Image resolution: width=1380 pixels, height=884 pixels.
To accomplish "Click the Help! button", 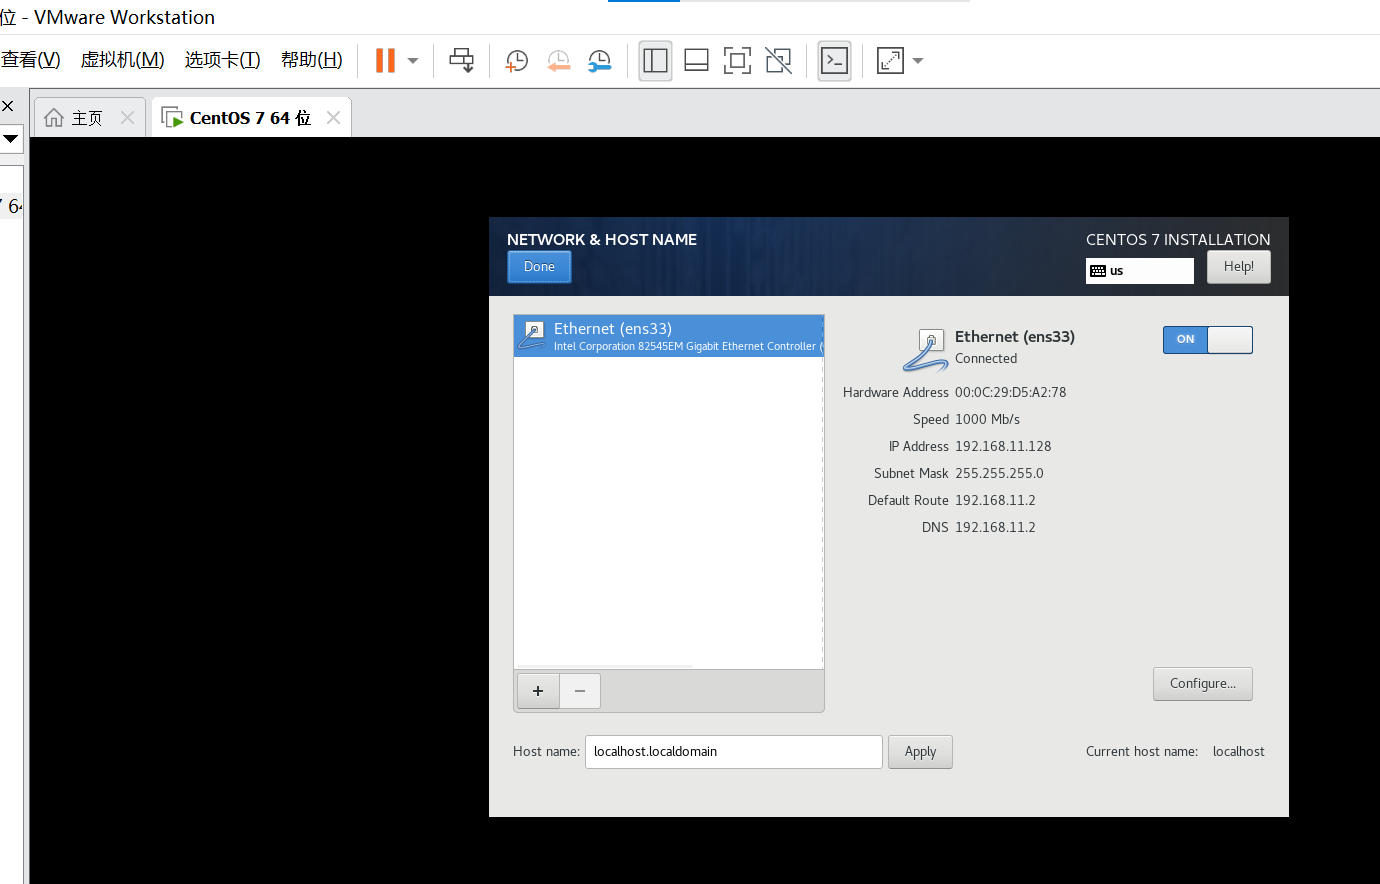I will pos(1238,267).
